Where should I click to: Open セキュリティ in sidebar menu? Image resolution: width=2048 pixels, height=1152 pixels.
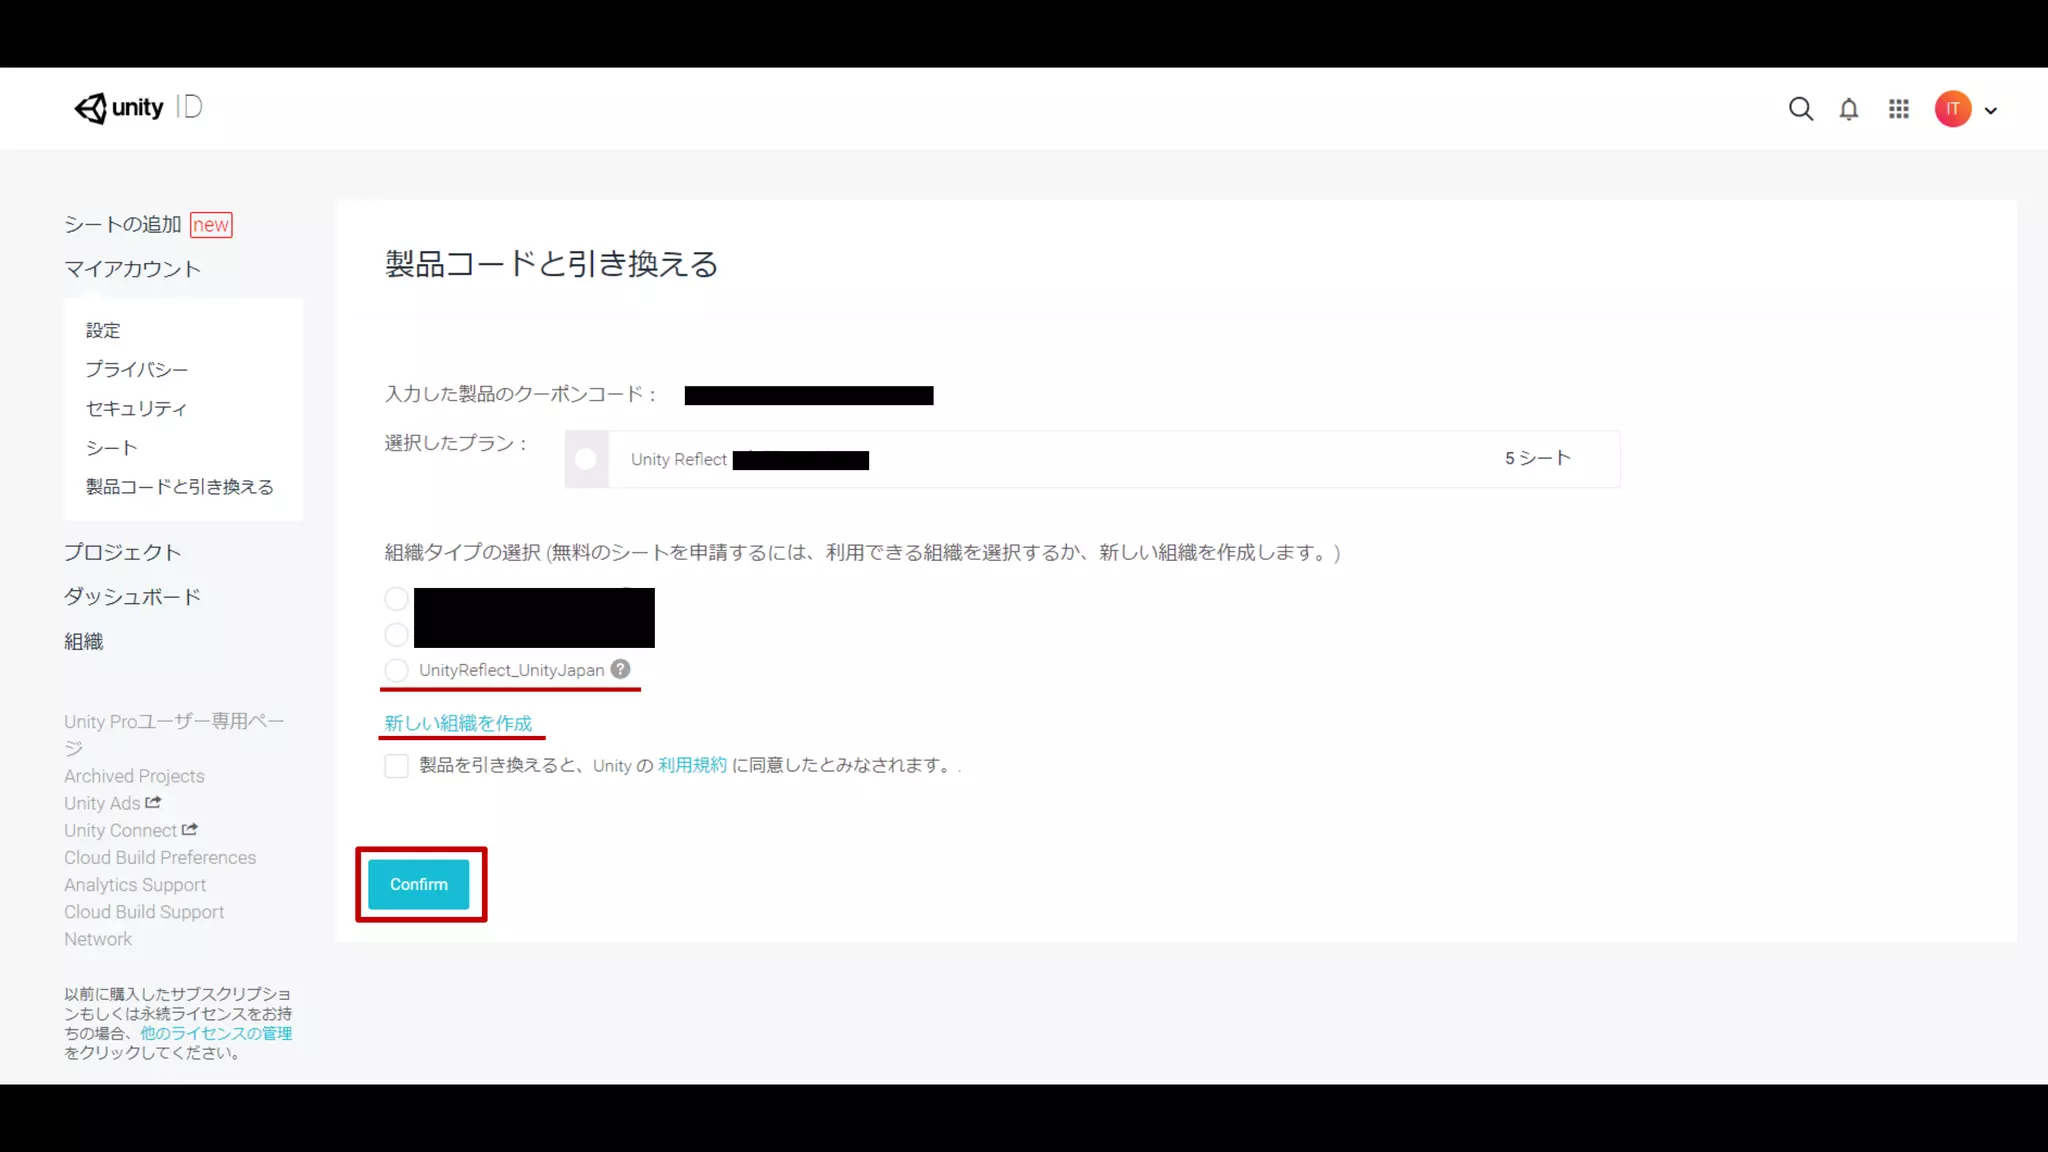point(136,408)
